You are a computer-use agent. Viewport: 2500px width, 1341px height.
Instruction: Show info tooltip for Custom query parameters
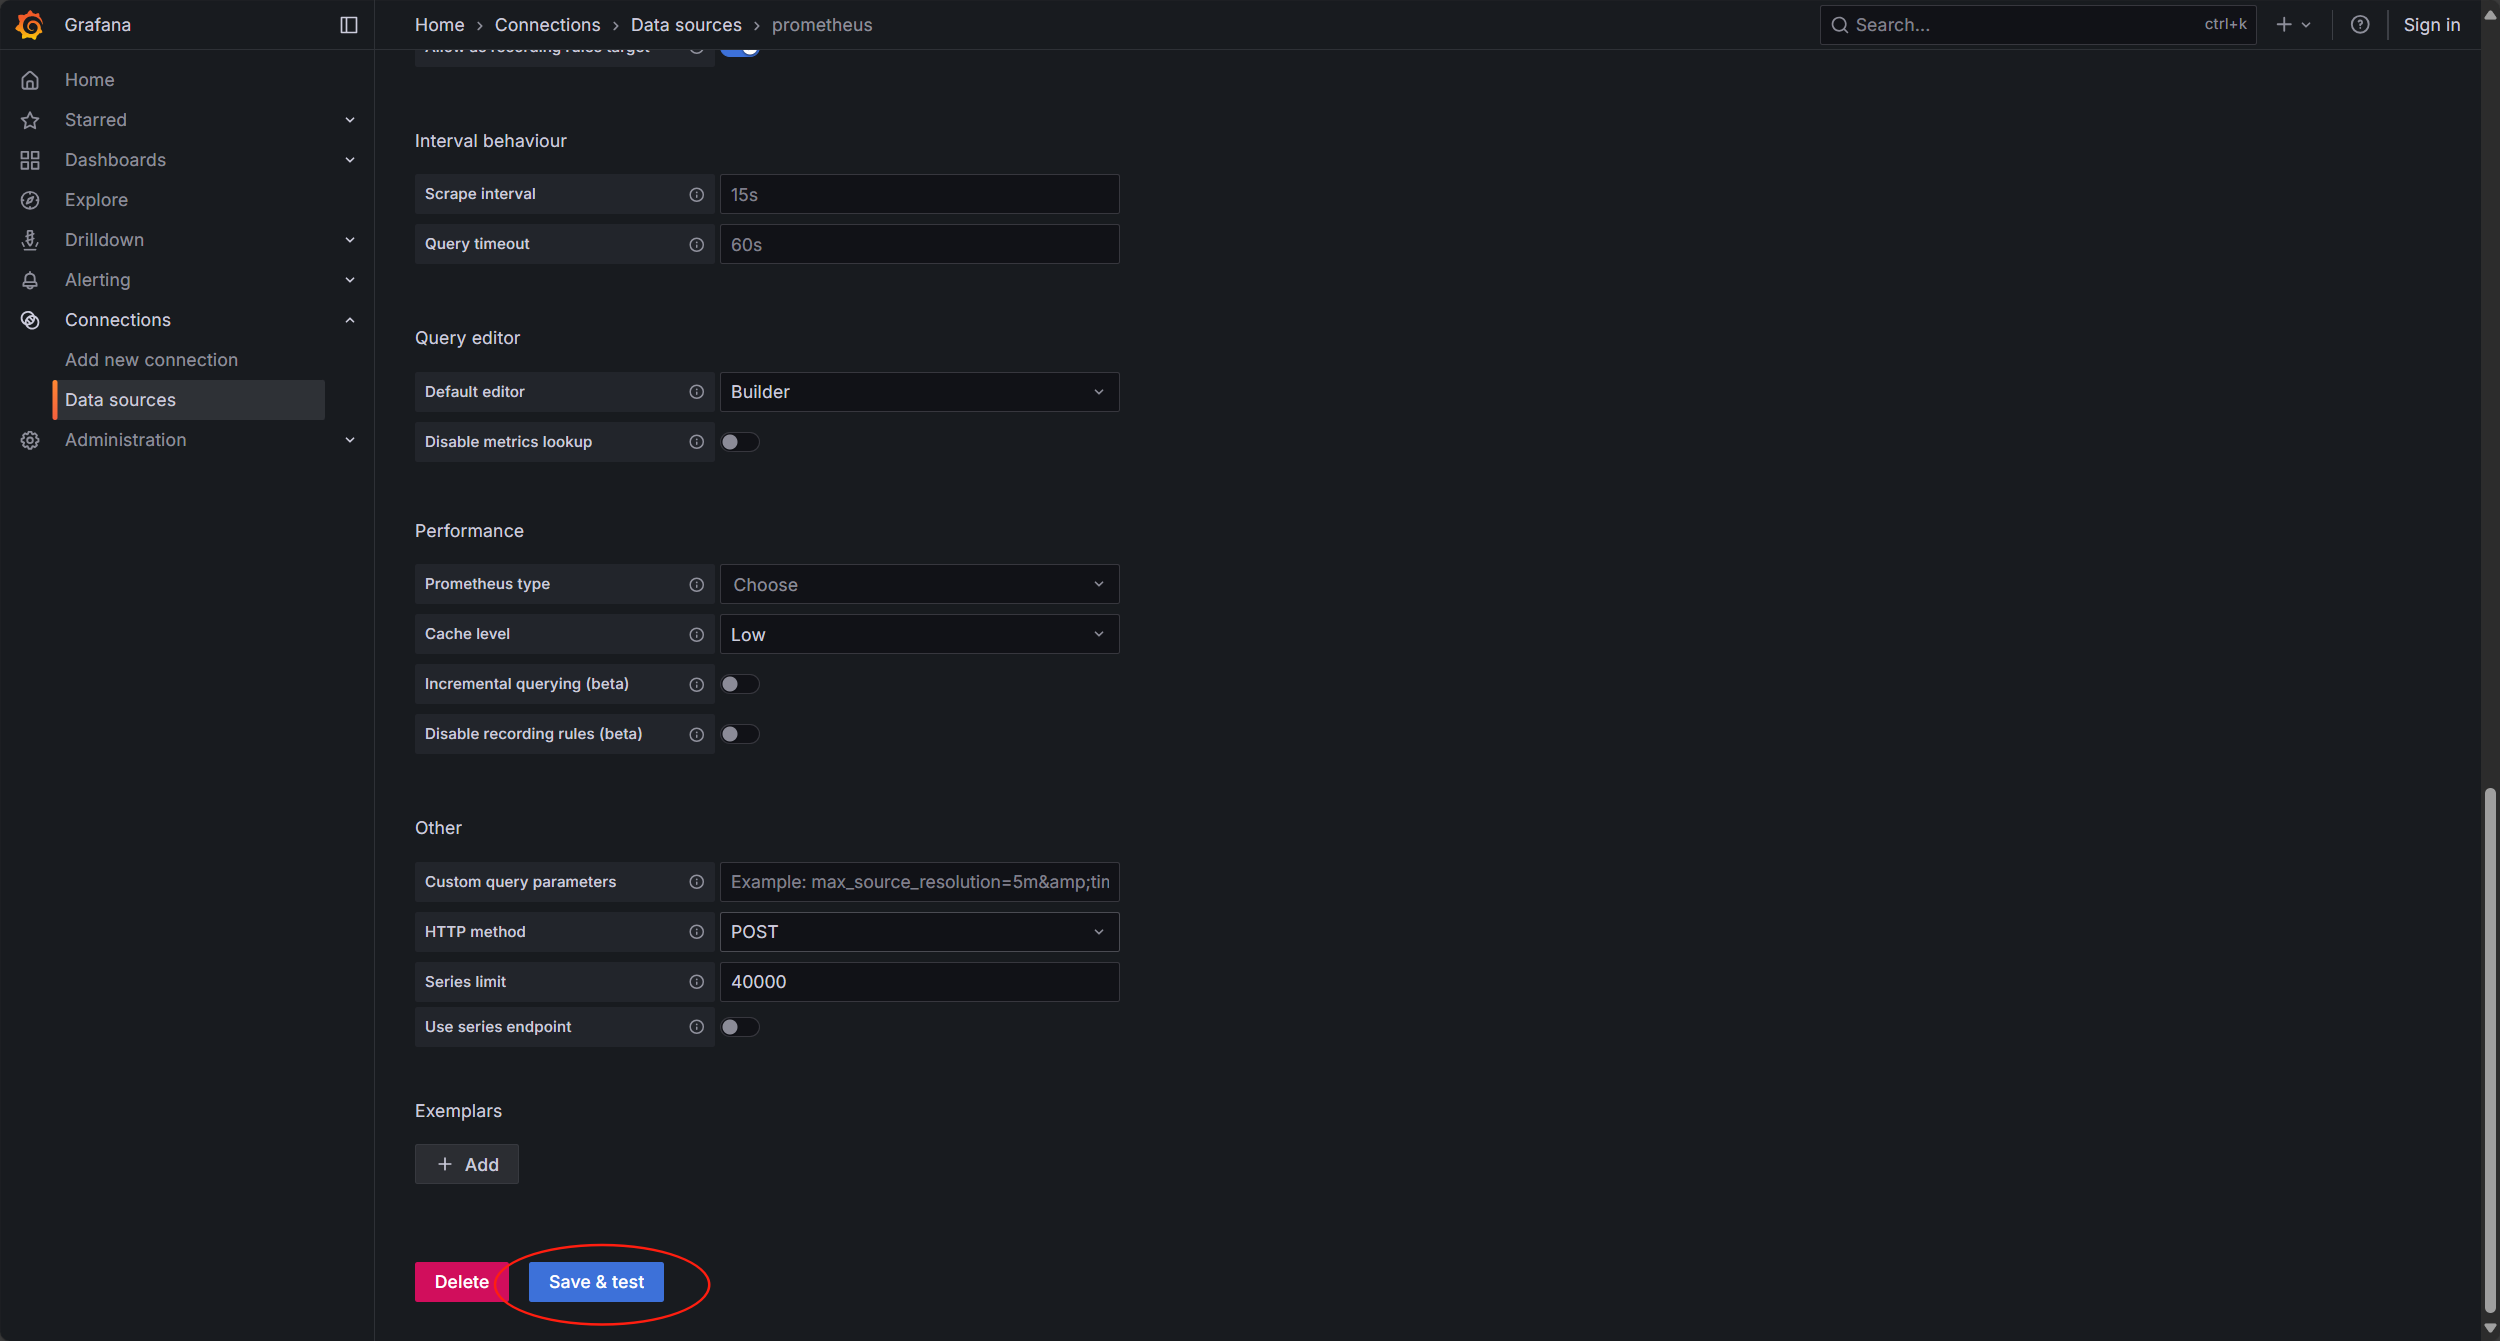pyautogui.click(x=697, y=882)
